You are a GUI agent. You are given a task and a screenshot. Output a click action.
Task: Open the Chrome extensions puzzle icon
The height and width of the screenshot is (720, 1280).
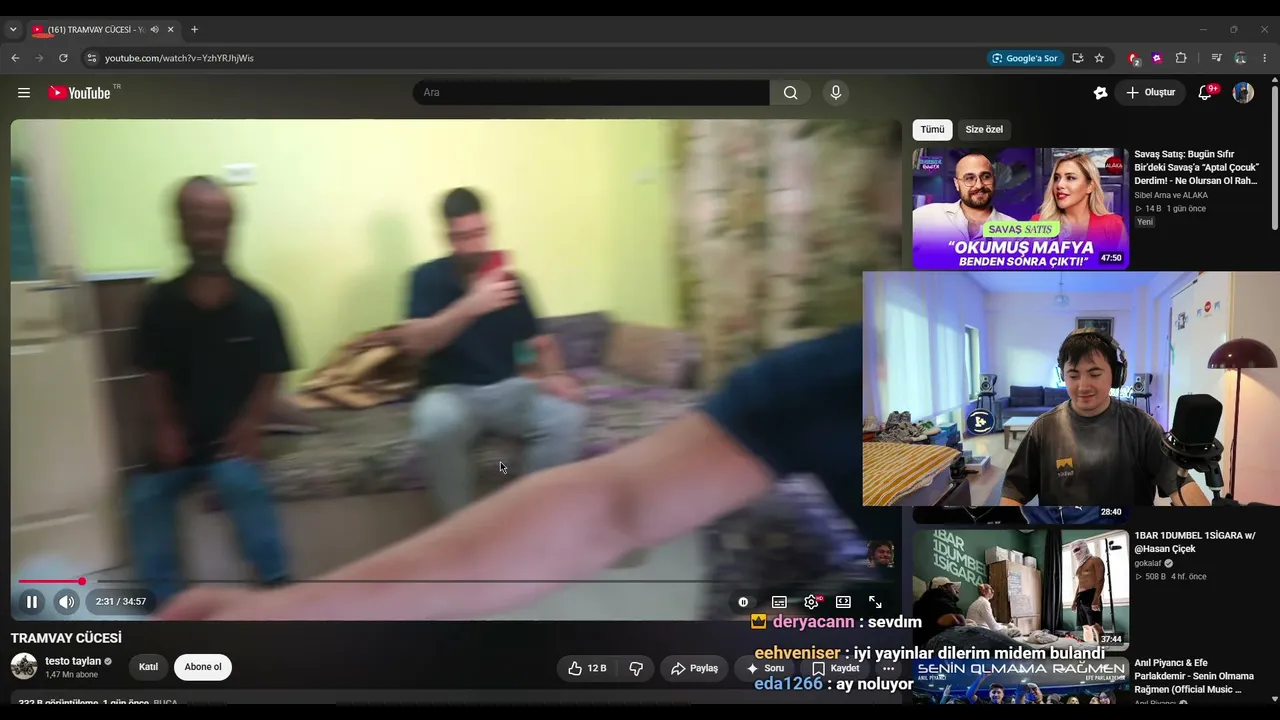tap(1181, 58)
